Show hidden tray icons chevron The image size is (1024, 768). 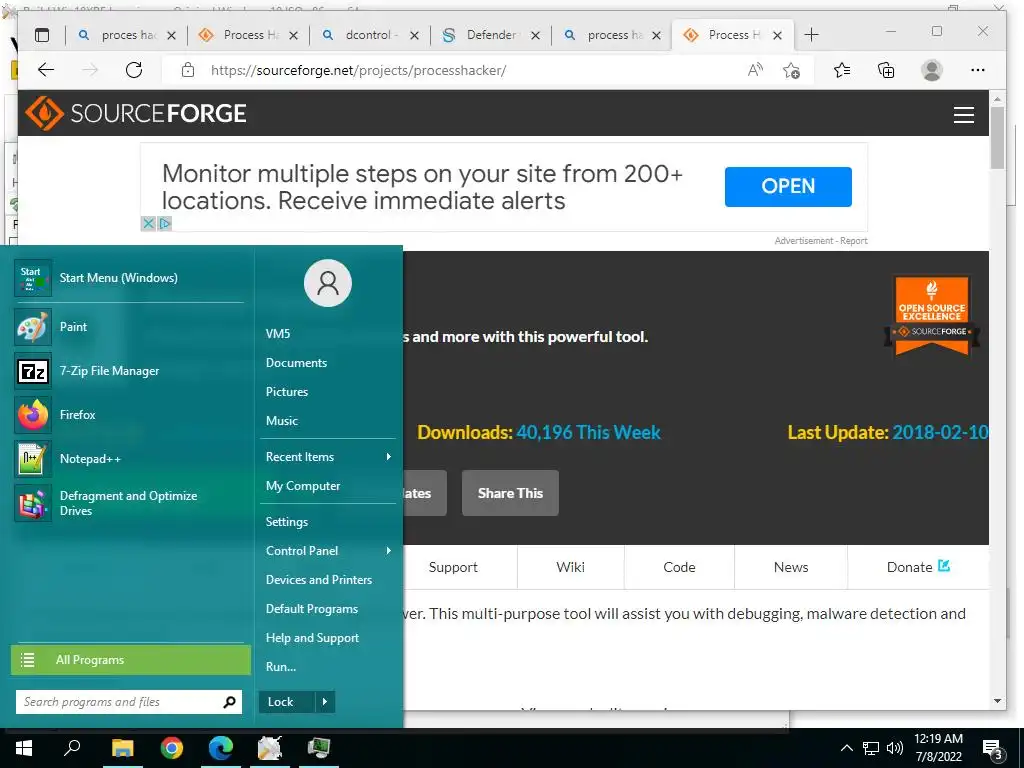coord(846,748)
